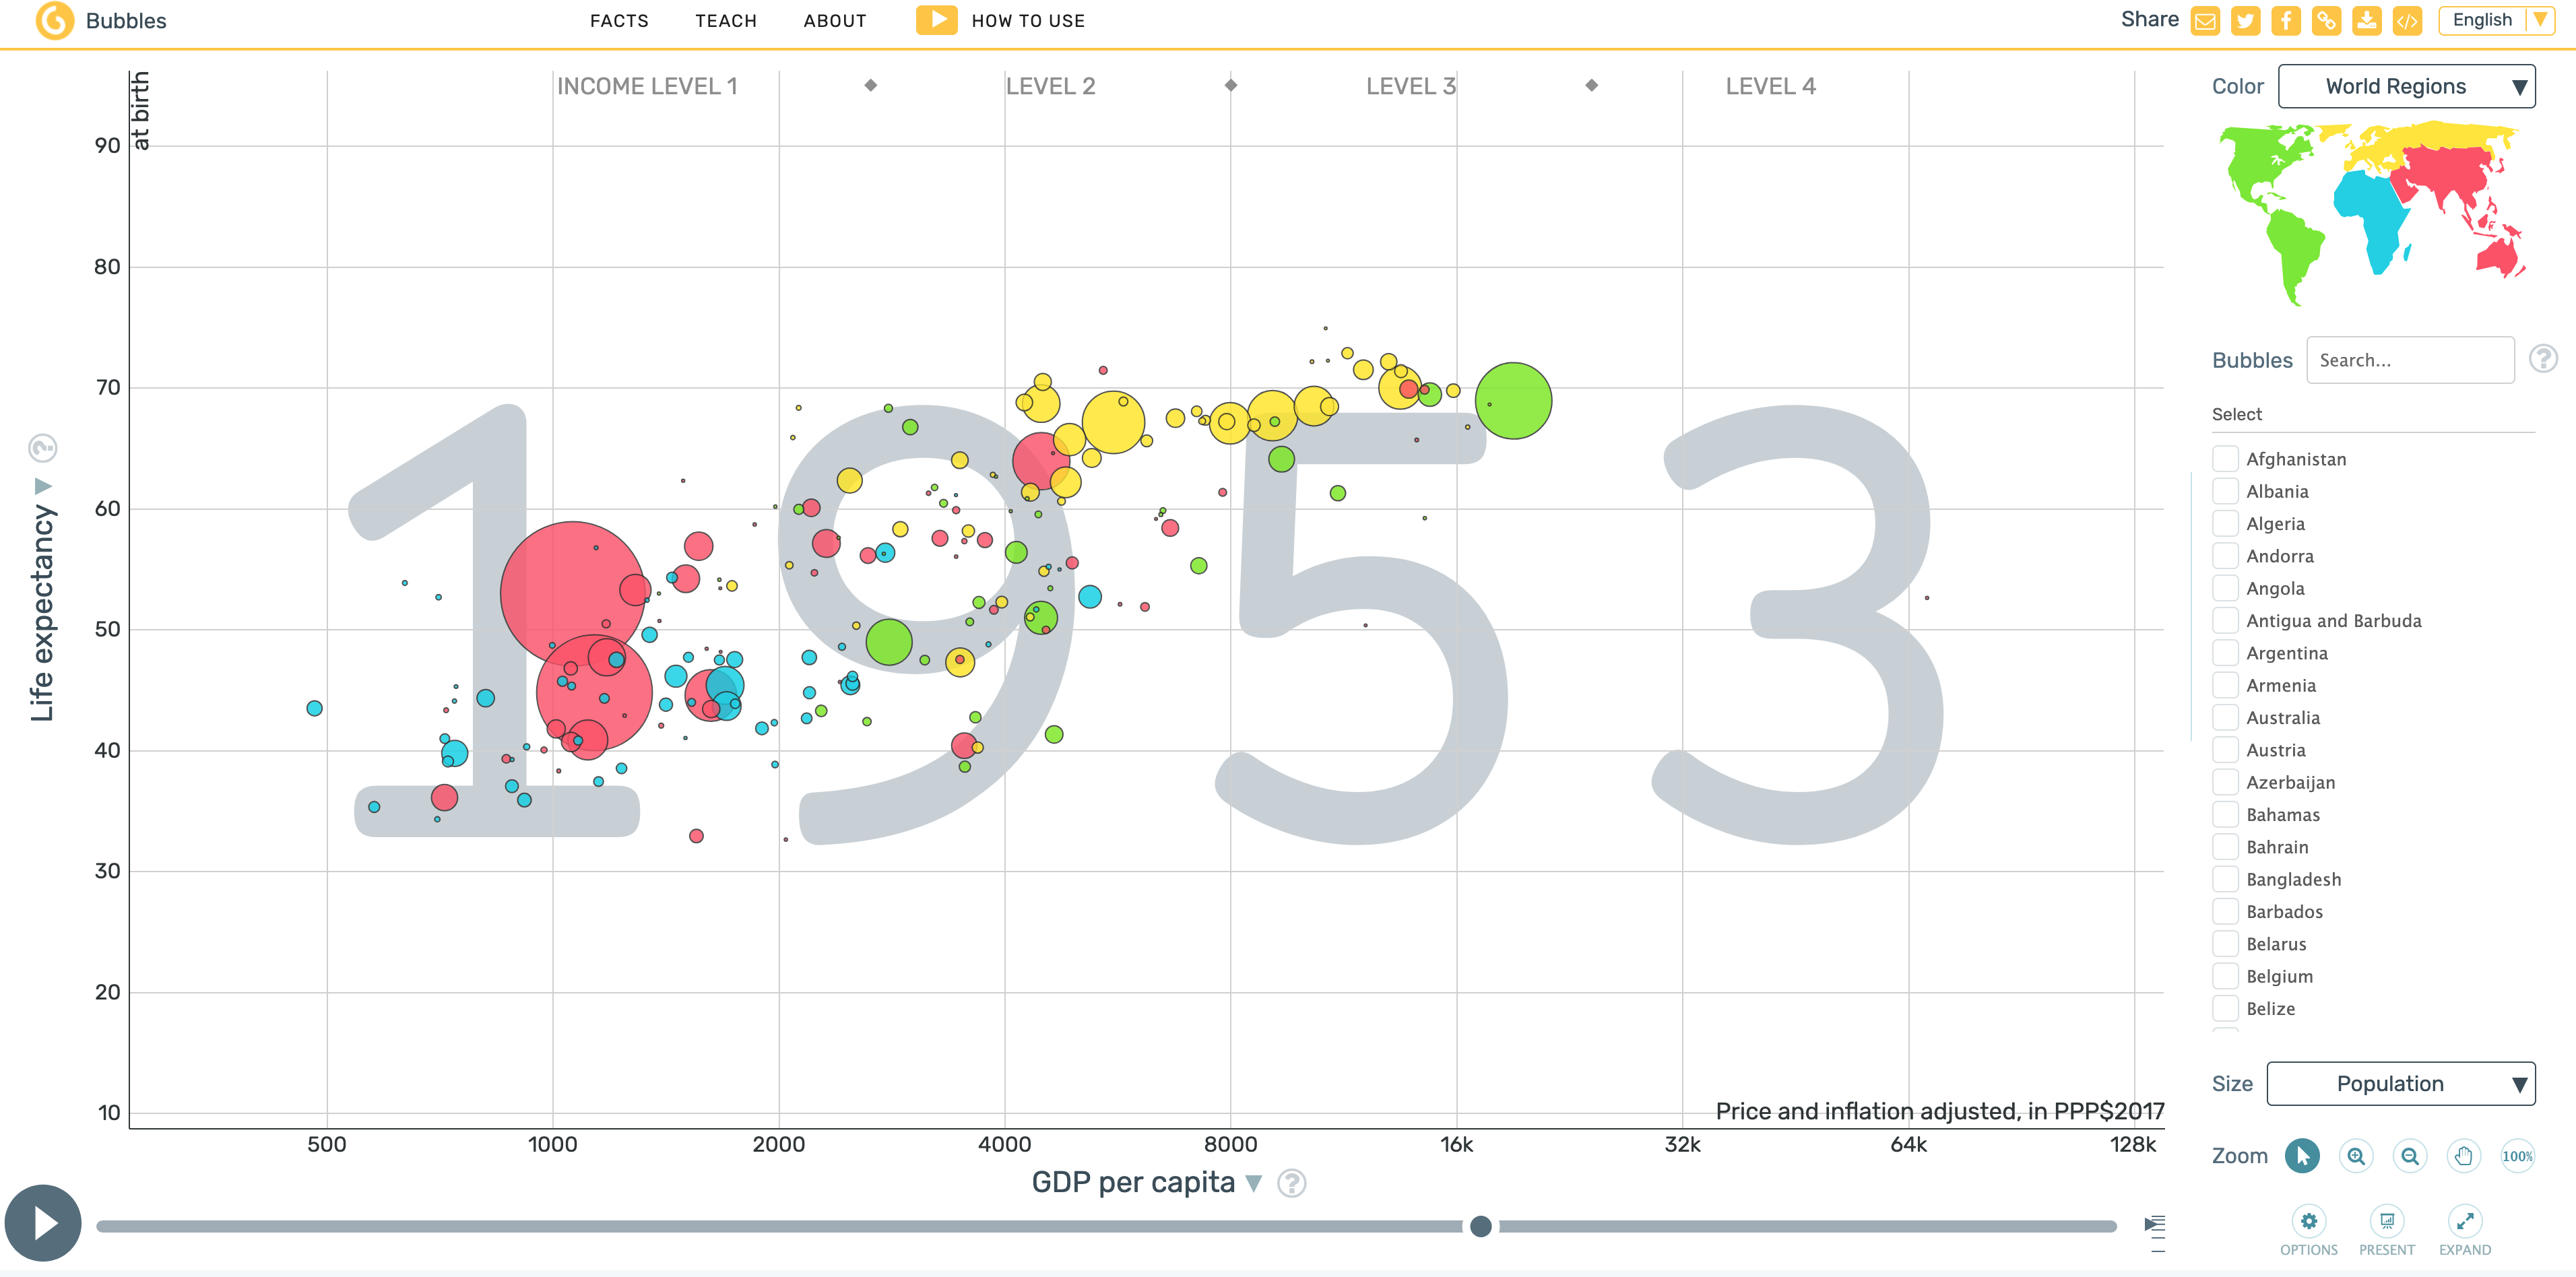
Task: Open the Population size dropdown
Action: coord(2400,1084)
